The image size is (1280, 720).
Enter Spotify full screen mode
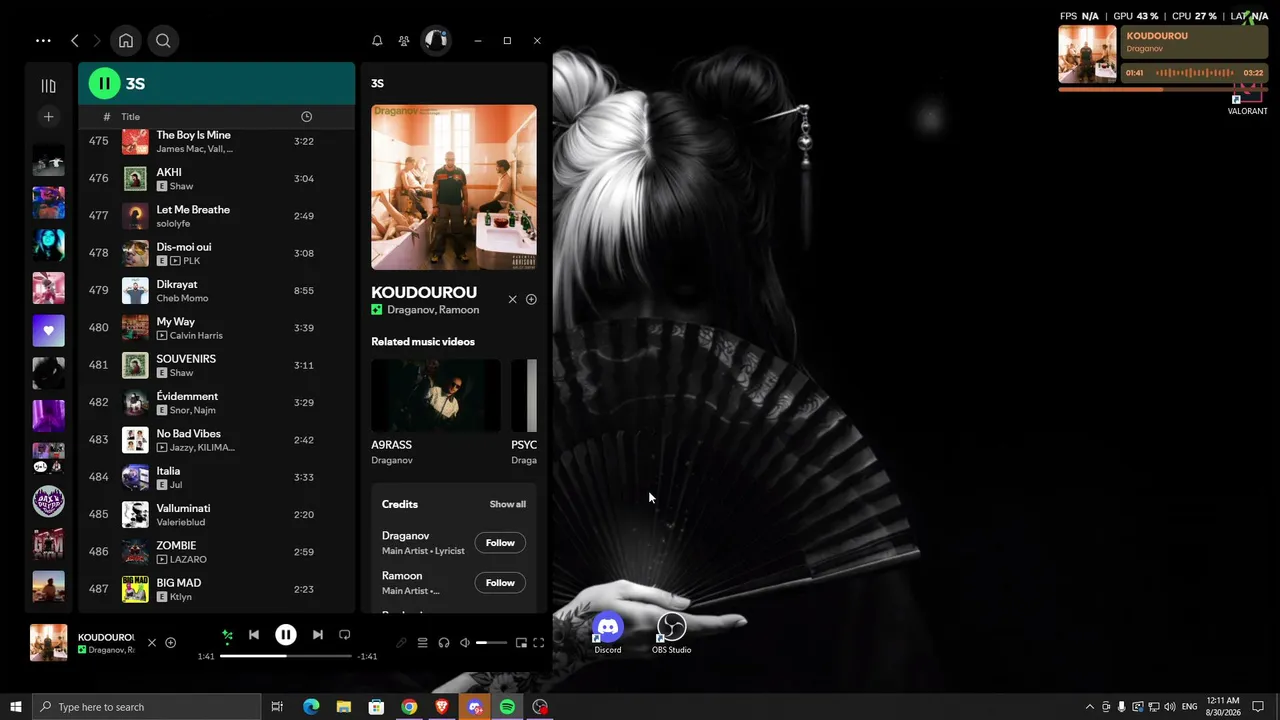[539, 643]
